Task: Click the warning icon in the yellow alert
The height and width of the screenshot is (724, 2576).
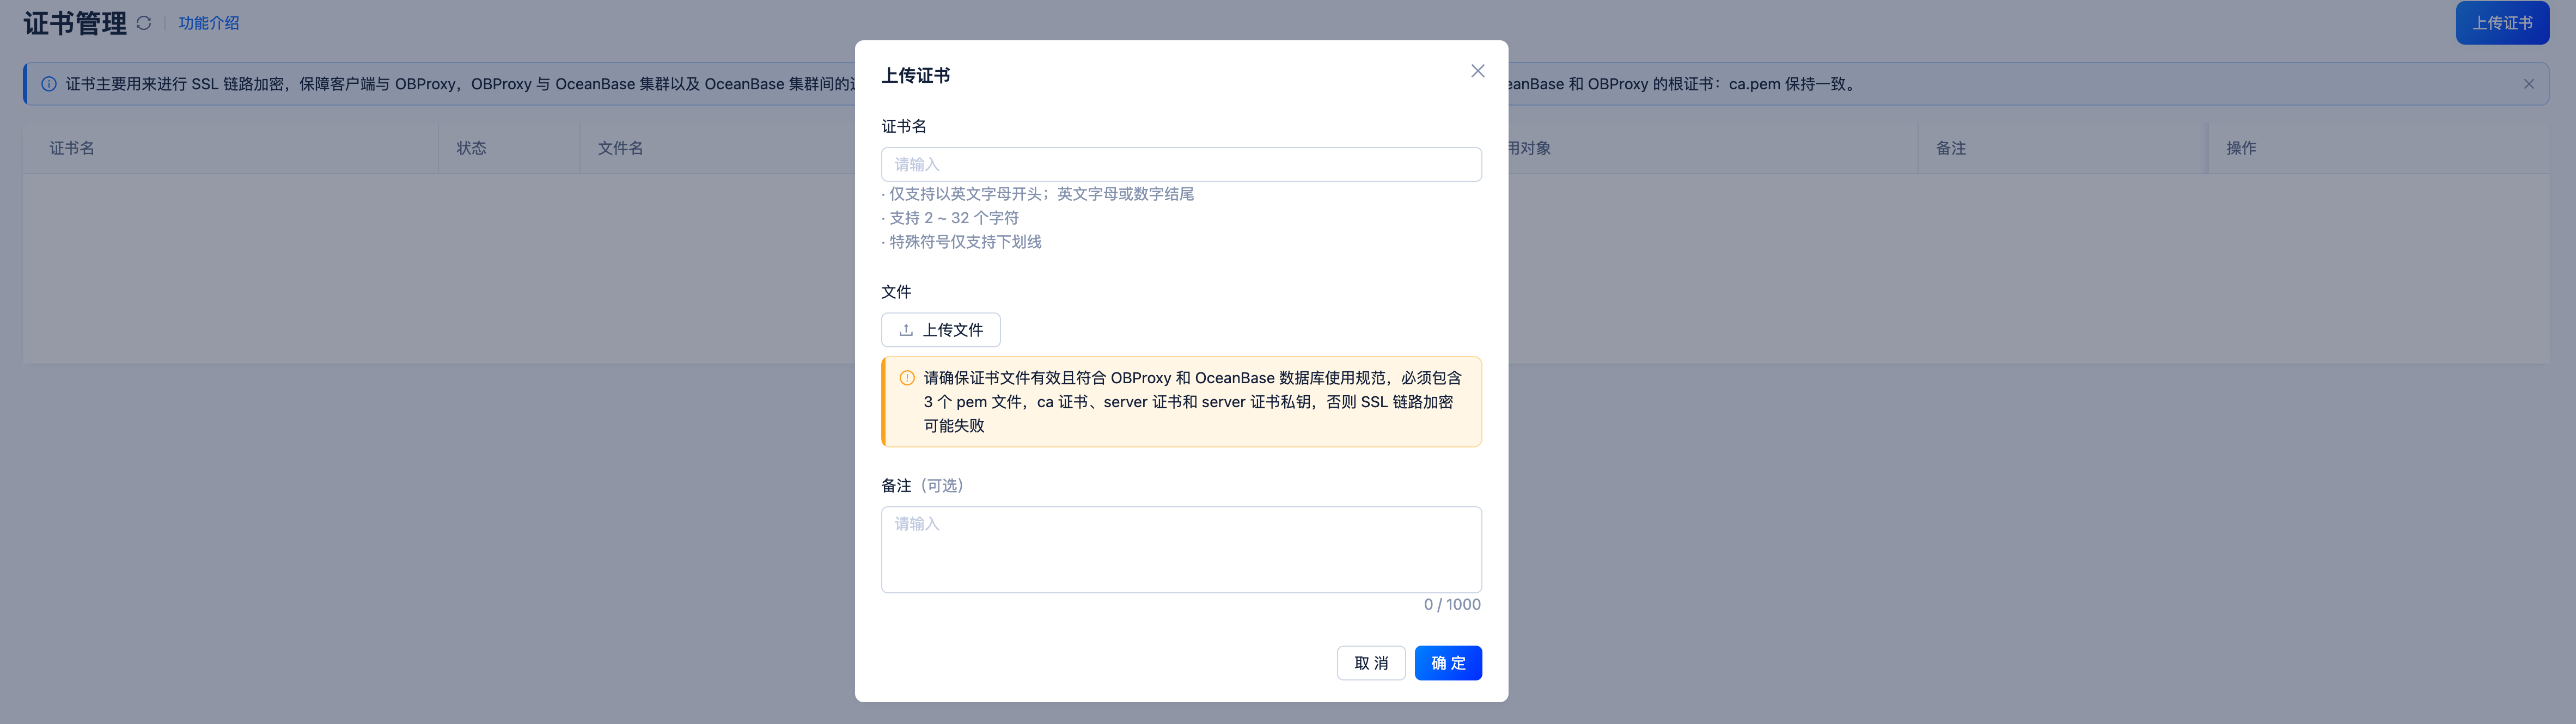Action: tap(906, 378)
